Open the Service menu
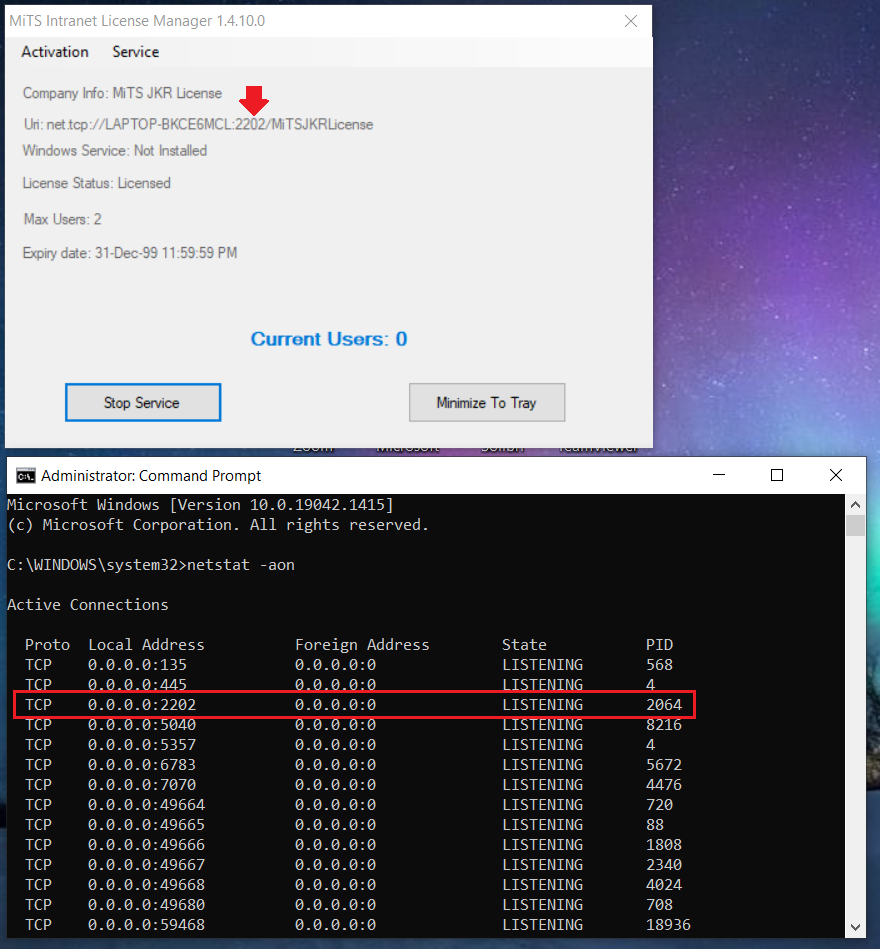 pos(136,52)
